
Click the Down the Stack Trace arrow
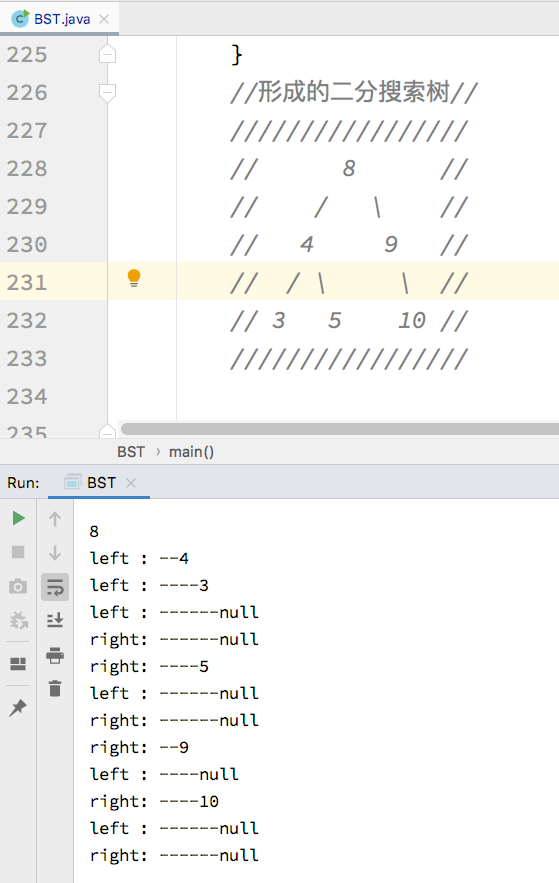click(55, 552)
